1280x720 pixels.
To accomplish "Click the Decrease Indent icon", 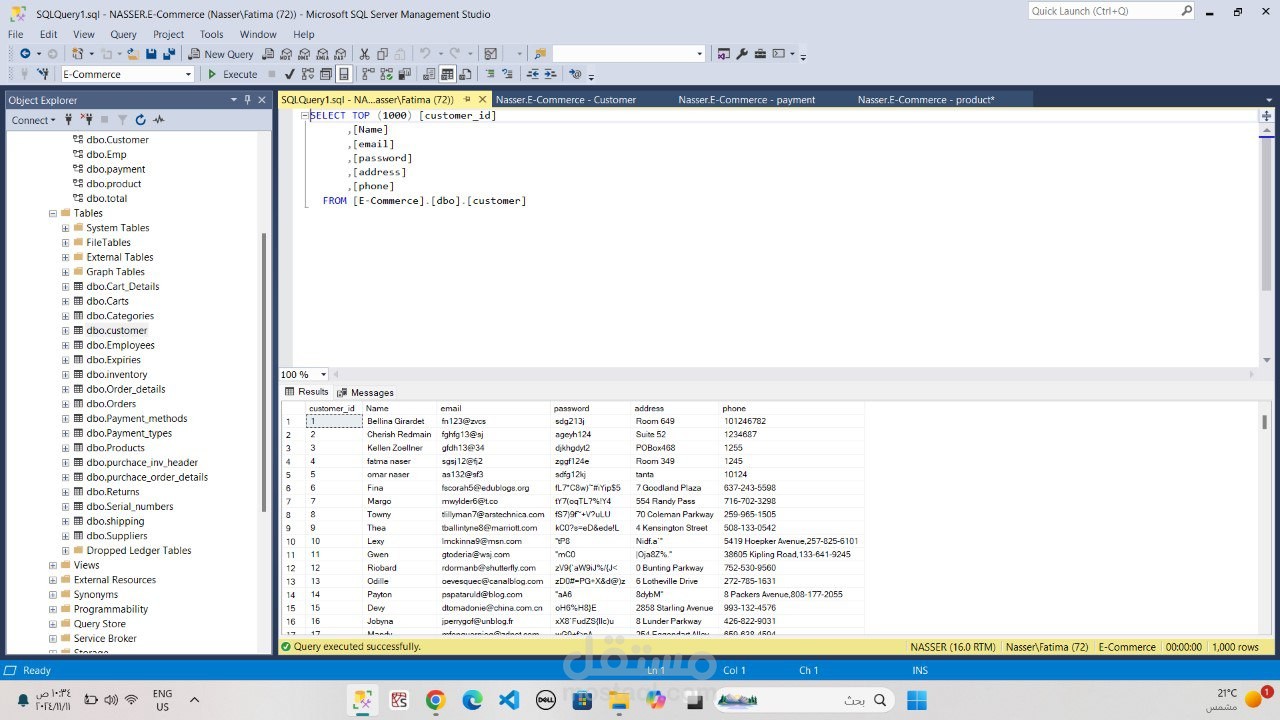I will [533, 74].
